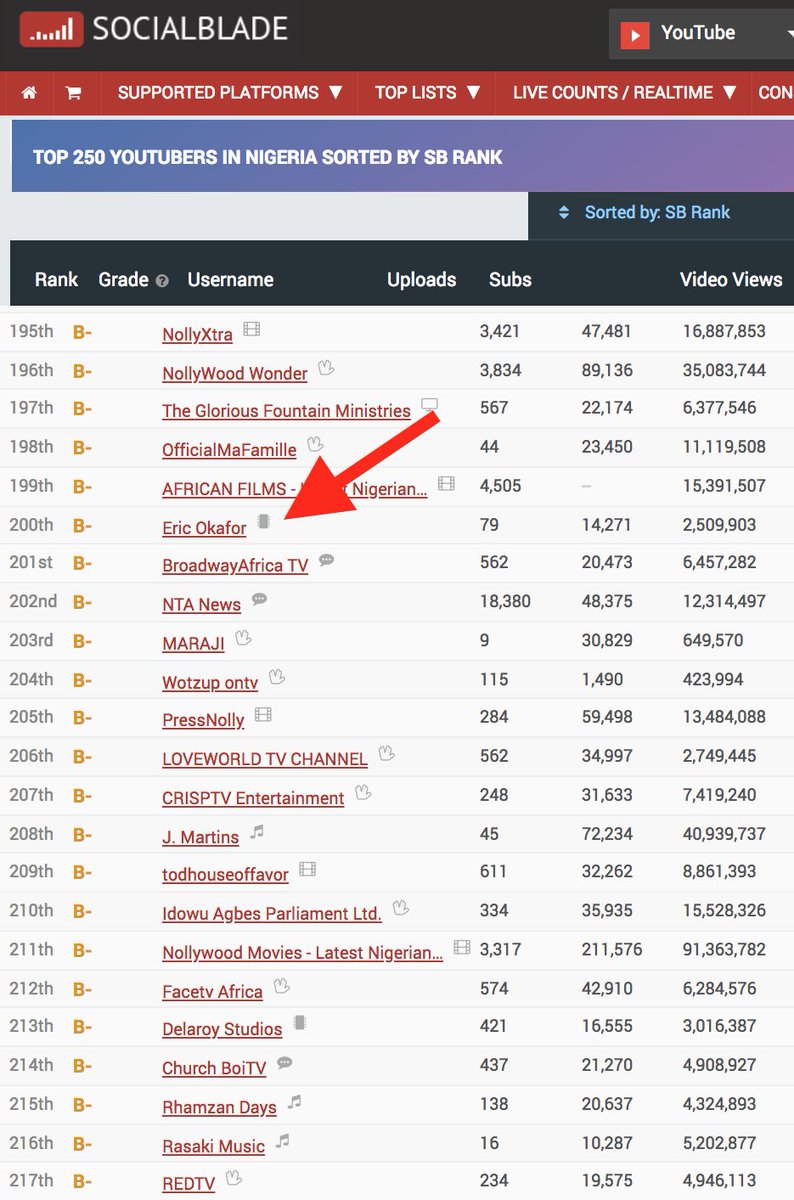Open the Rasaki Music channel link
The height and width of the screenshot is (1200, 794).
213,1146
